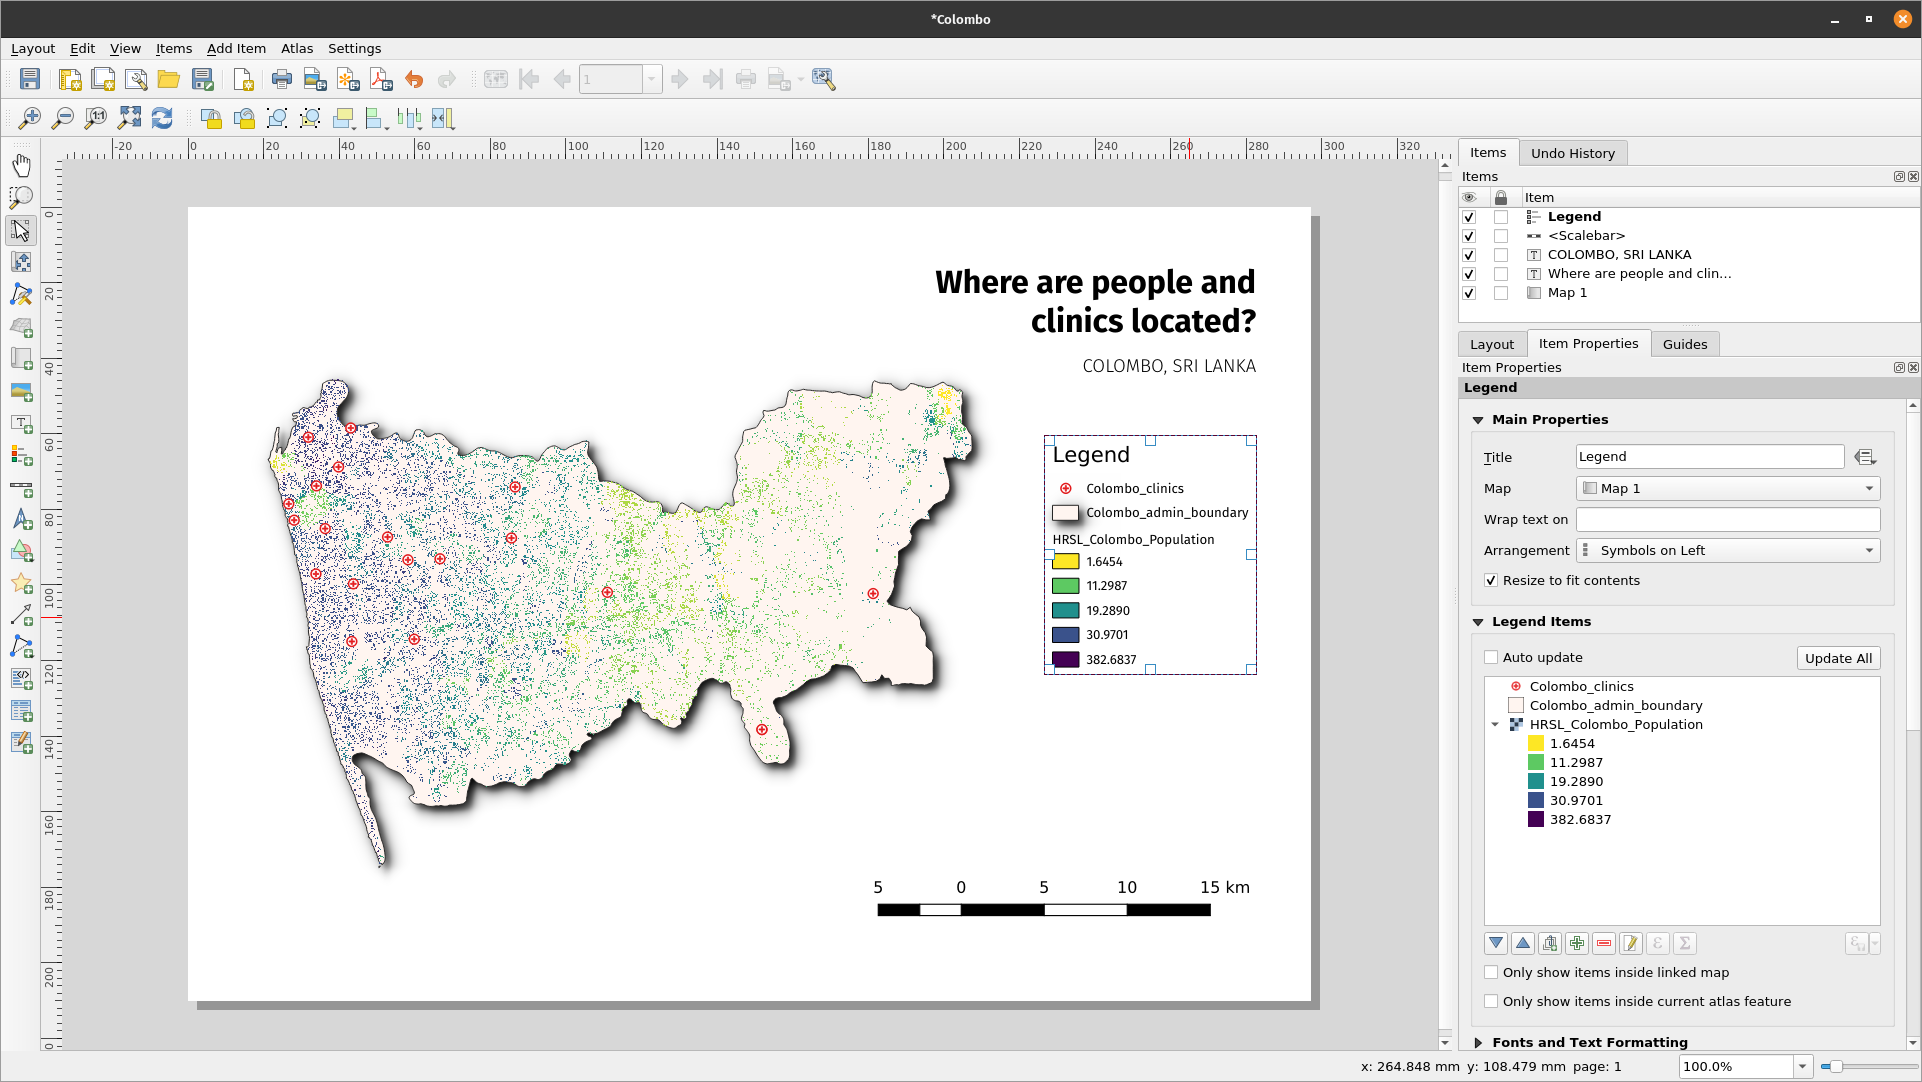The width and height of the screenshot is (1922, 1082).
Task: Select Colombo_clinics in legend items tree
Action: [1581, 686]
